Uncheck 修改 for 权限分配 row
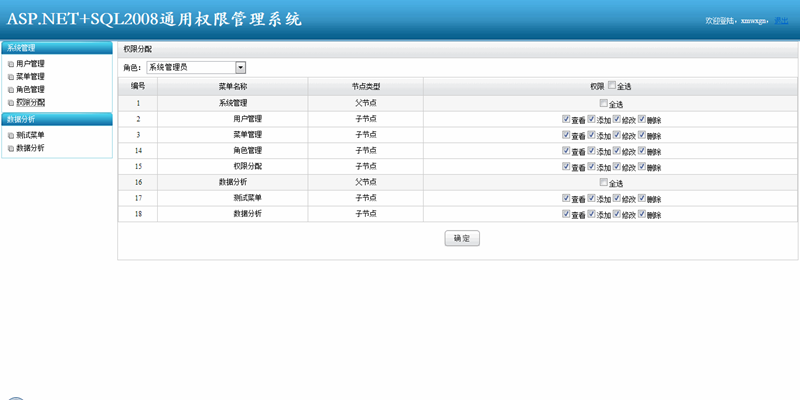Image resolution: width=800 pixels, height=400 pixels. point(616,166)
